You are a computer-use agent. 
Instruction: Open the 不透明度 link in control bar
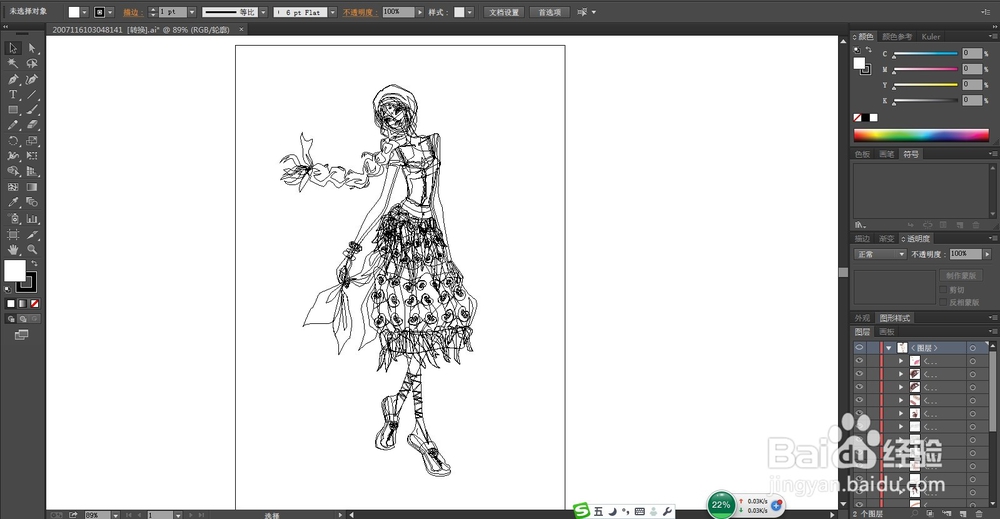click(360, 12)
